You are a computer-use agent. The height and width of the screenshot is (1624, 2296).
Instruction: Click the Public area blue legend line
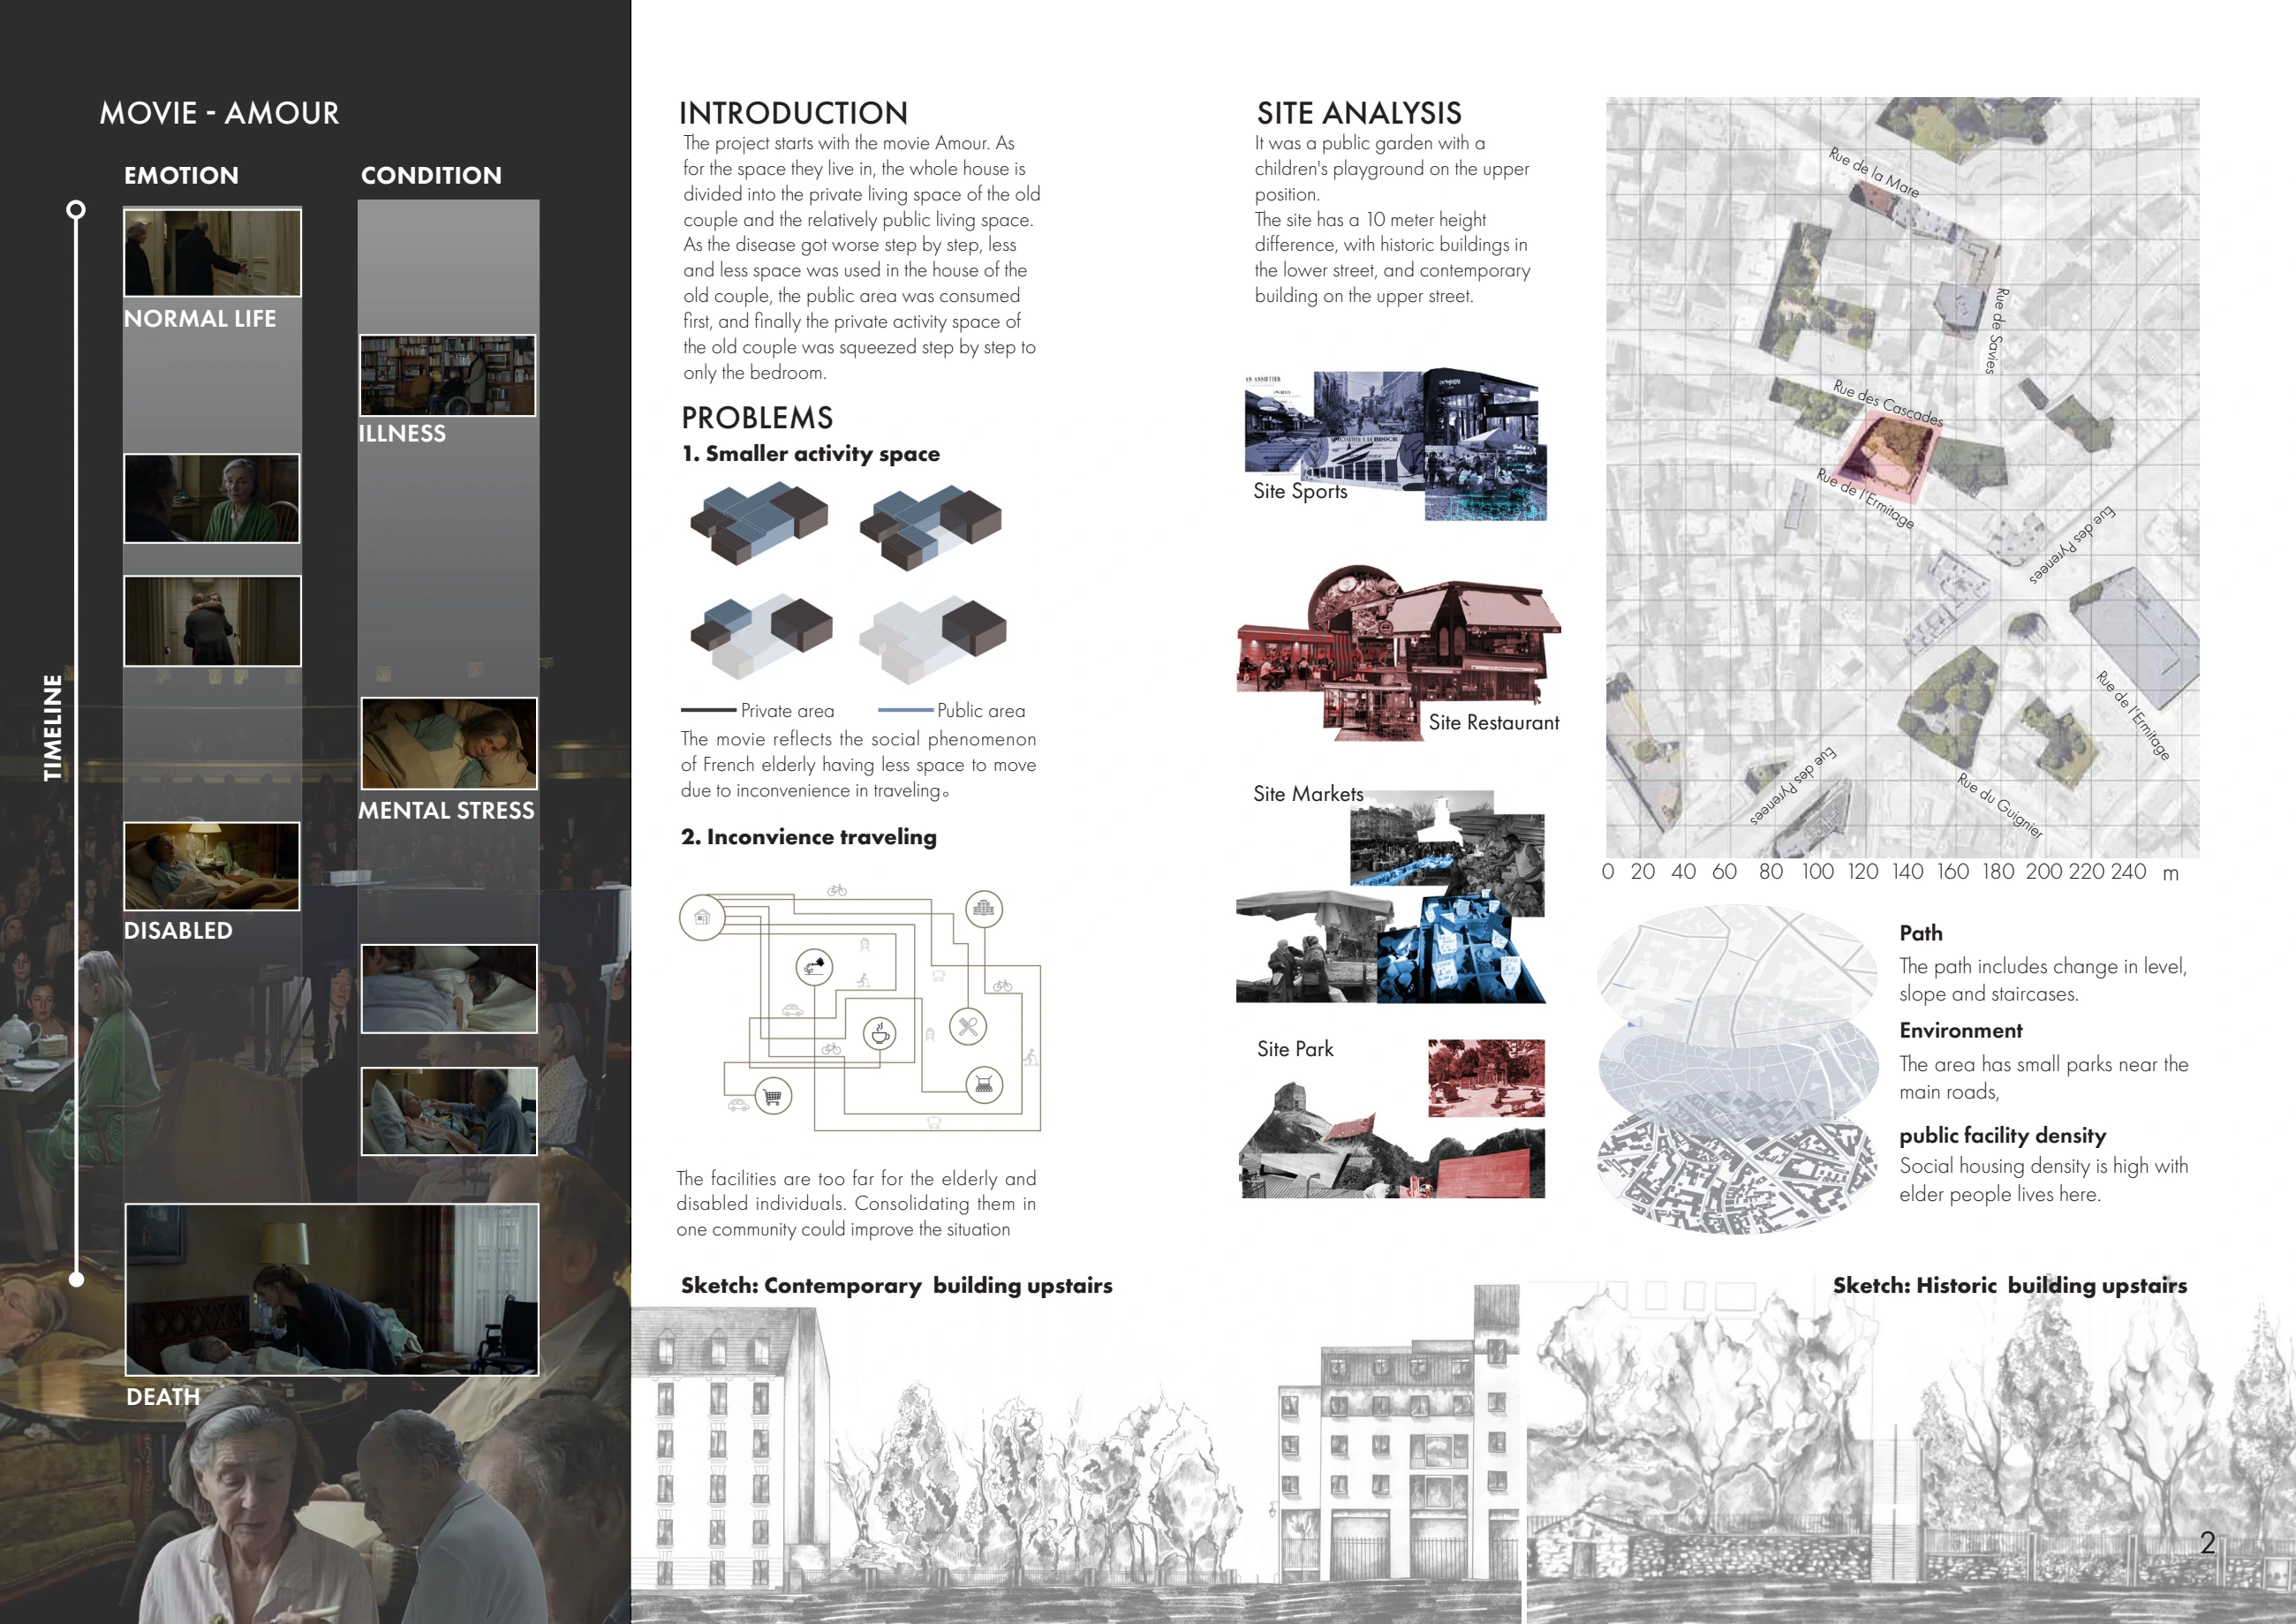(x=905, y=710)
